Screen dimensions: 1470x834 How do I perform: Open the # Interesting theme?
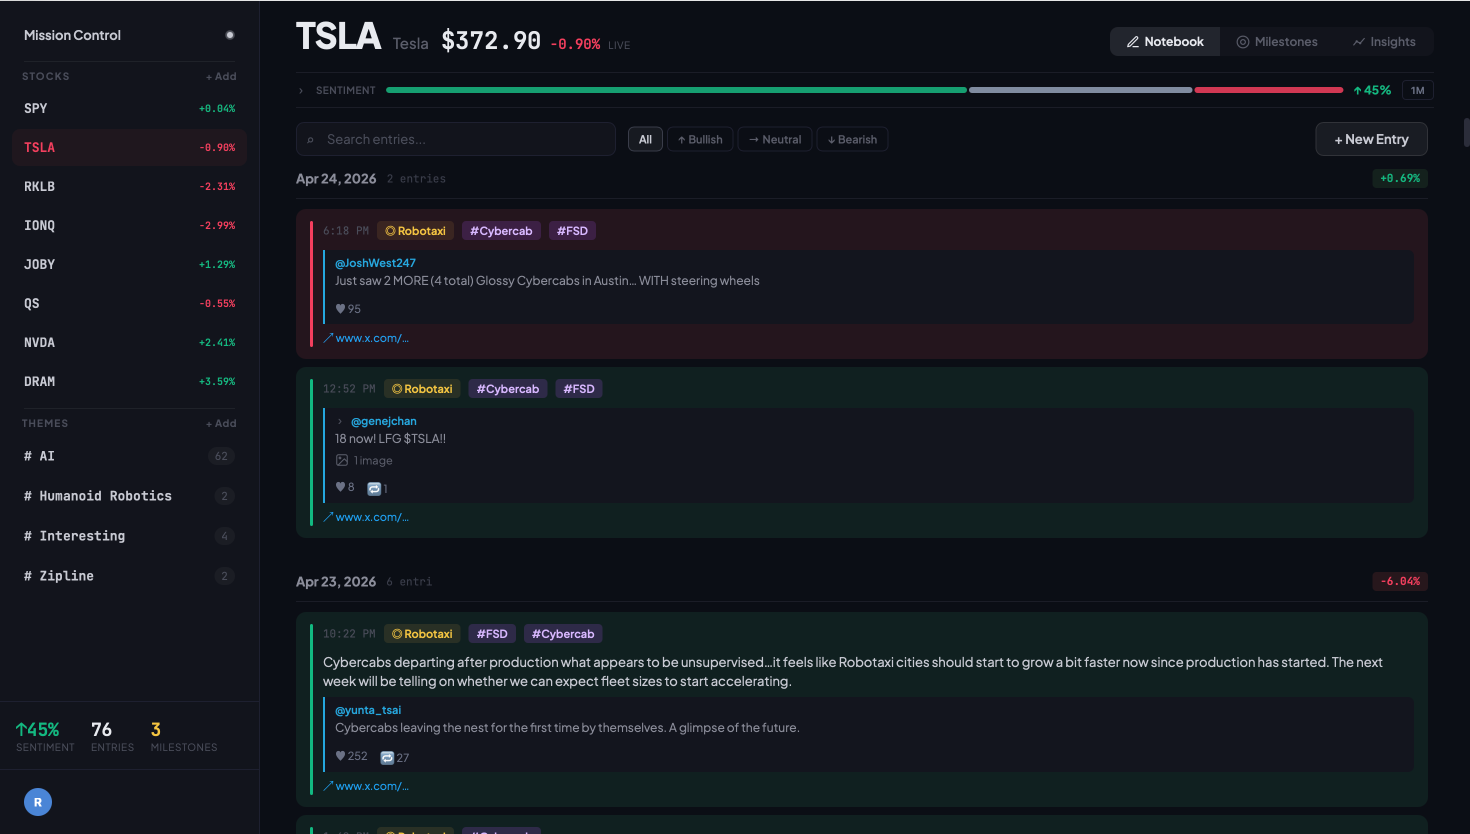130,536
